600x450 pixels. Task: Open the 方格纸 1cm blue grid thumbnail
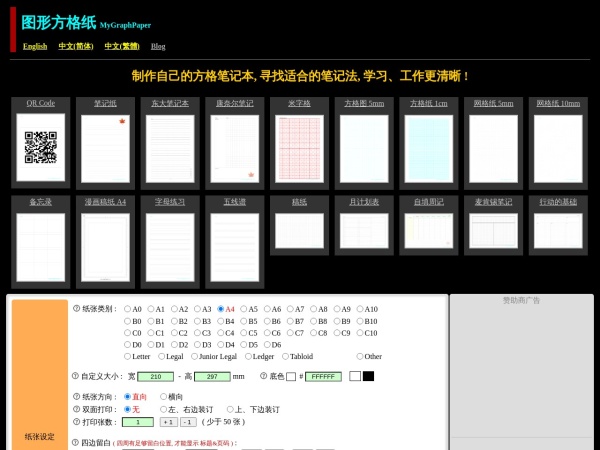coord(428,147)
